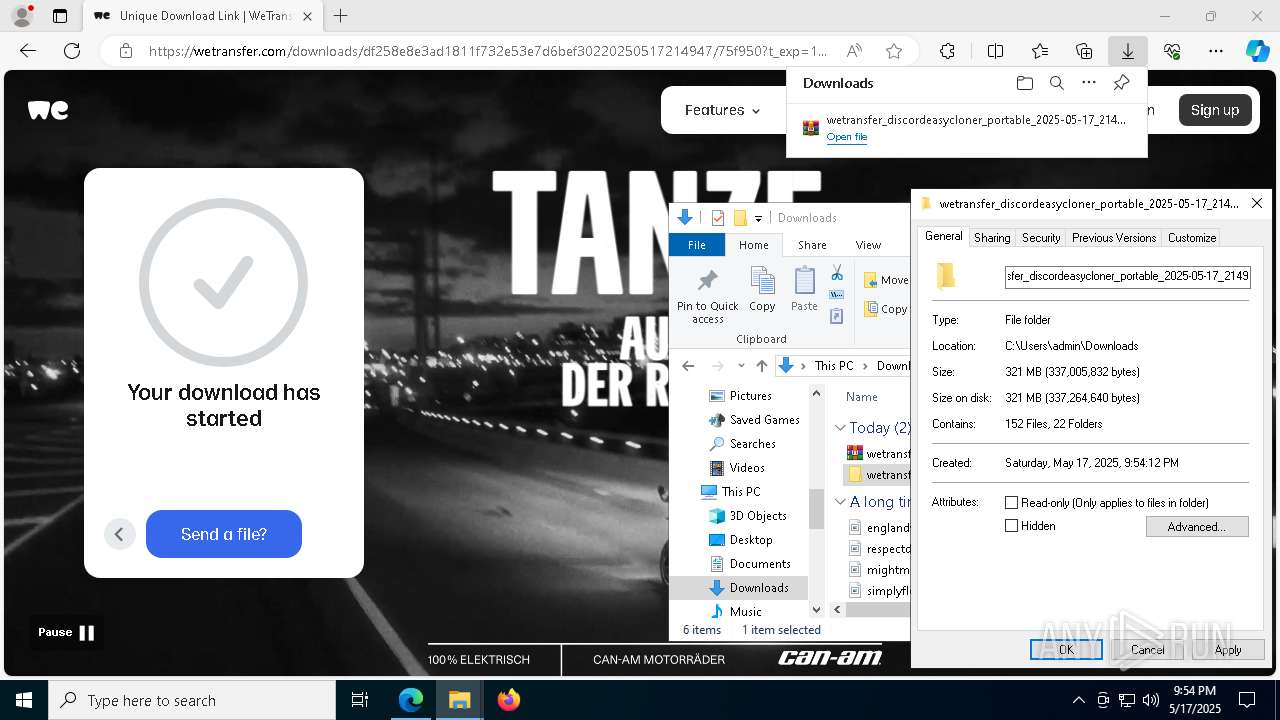The image size is (1280, 720).
Task: Open the Edge tab actions menu icon
Action: 60,16
